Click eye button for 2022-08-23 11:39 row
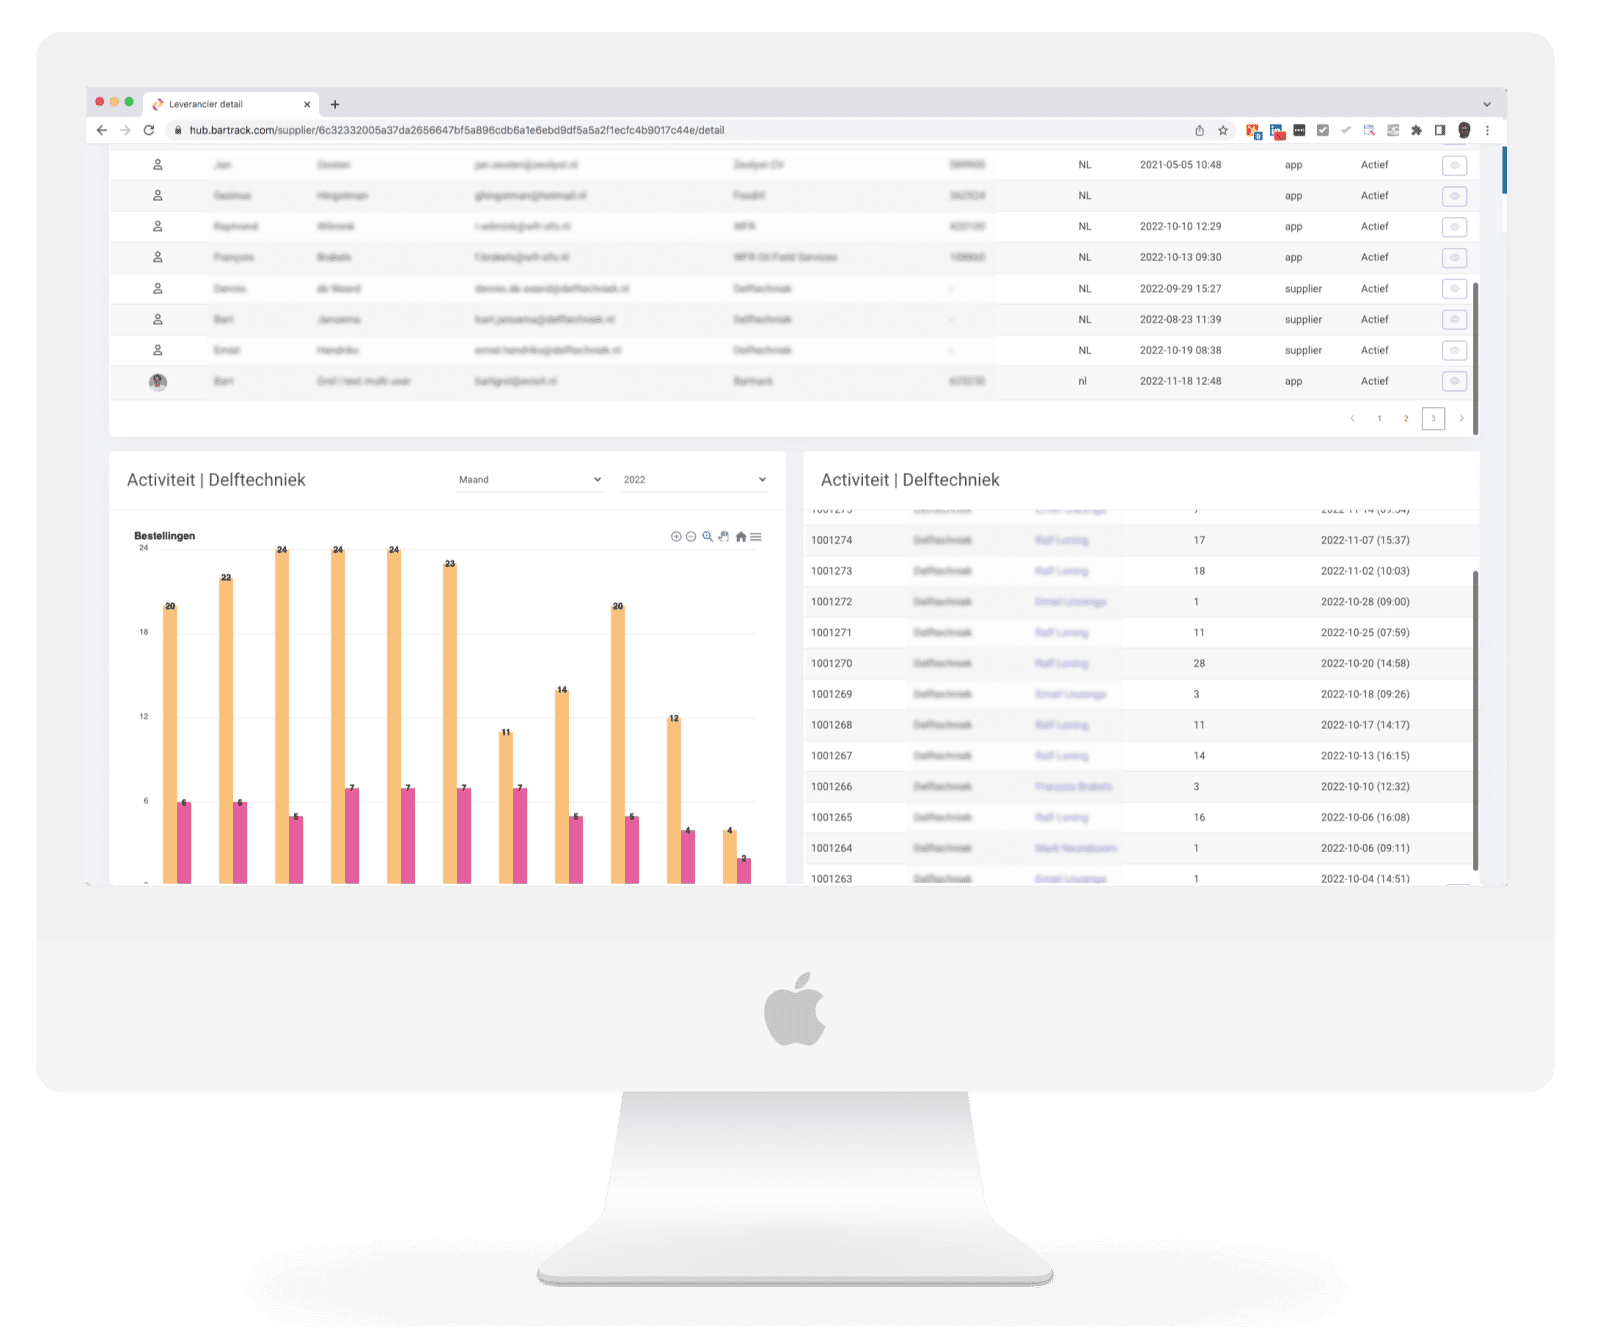Screen dimensions: 1600x1328 coord(1455,320)
